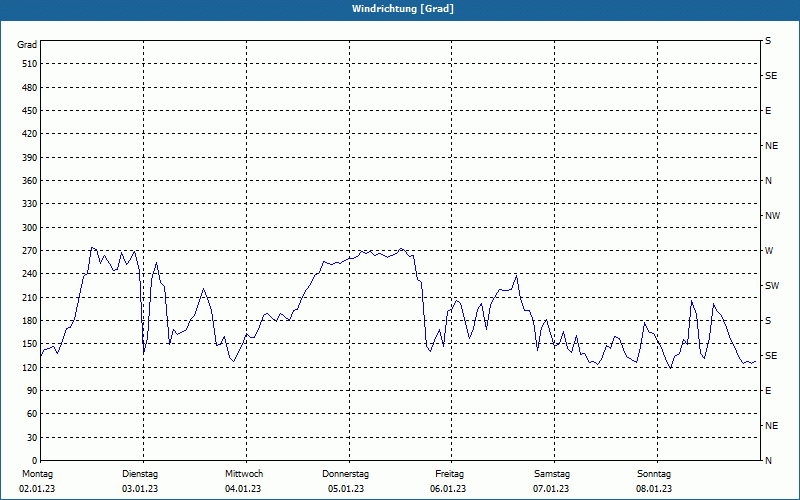Click the 'Montag' day label
The image size is (800, 500).
point(37,474)
